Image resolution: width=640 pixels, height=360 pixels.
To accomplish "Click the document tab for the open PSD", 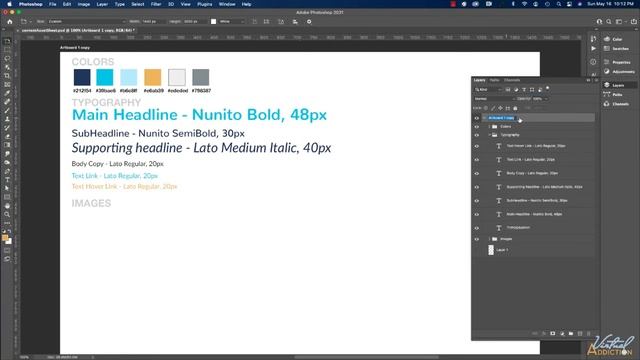I will [77, 31].
